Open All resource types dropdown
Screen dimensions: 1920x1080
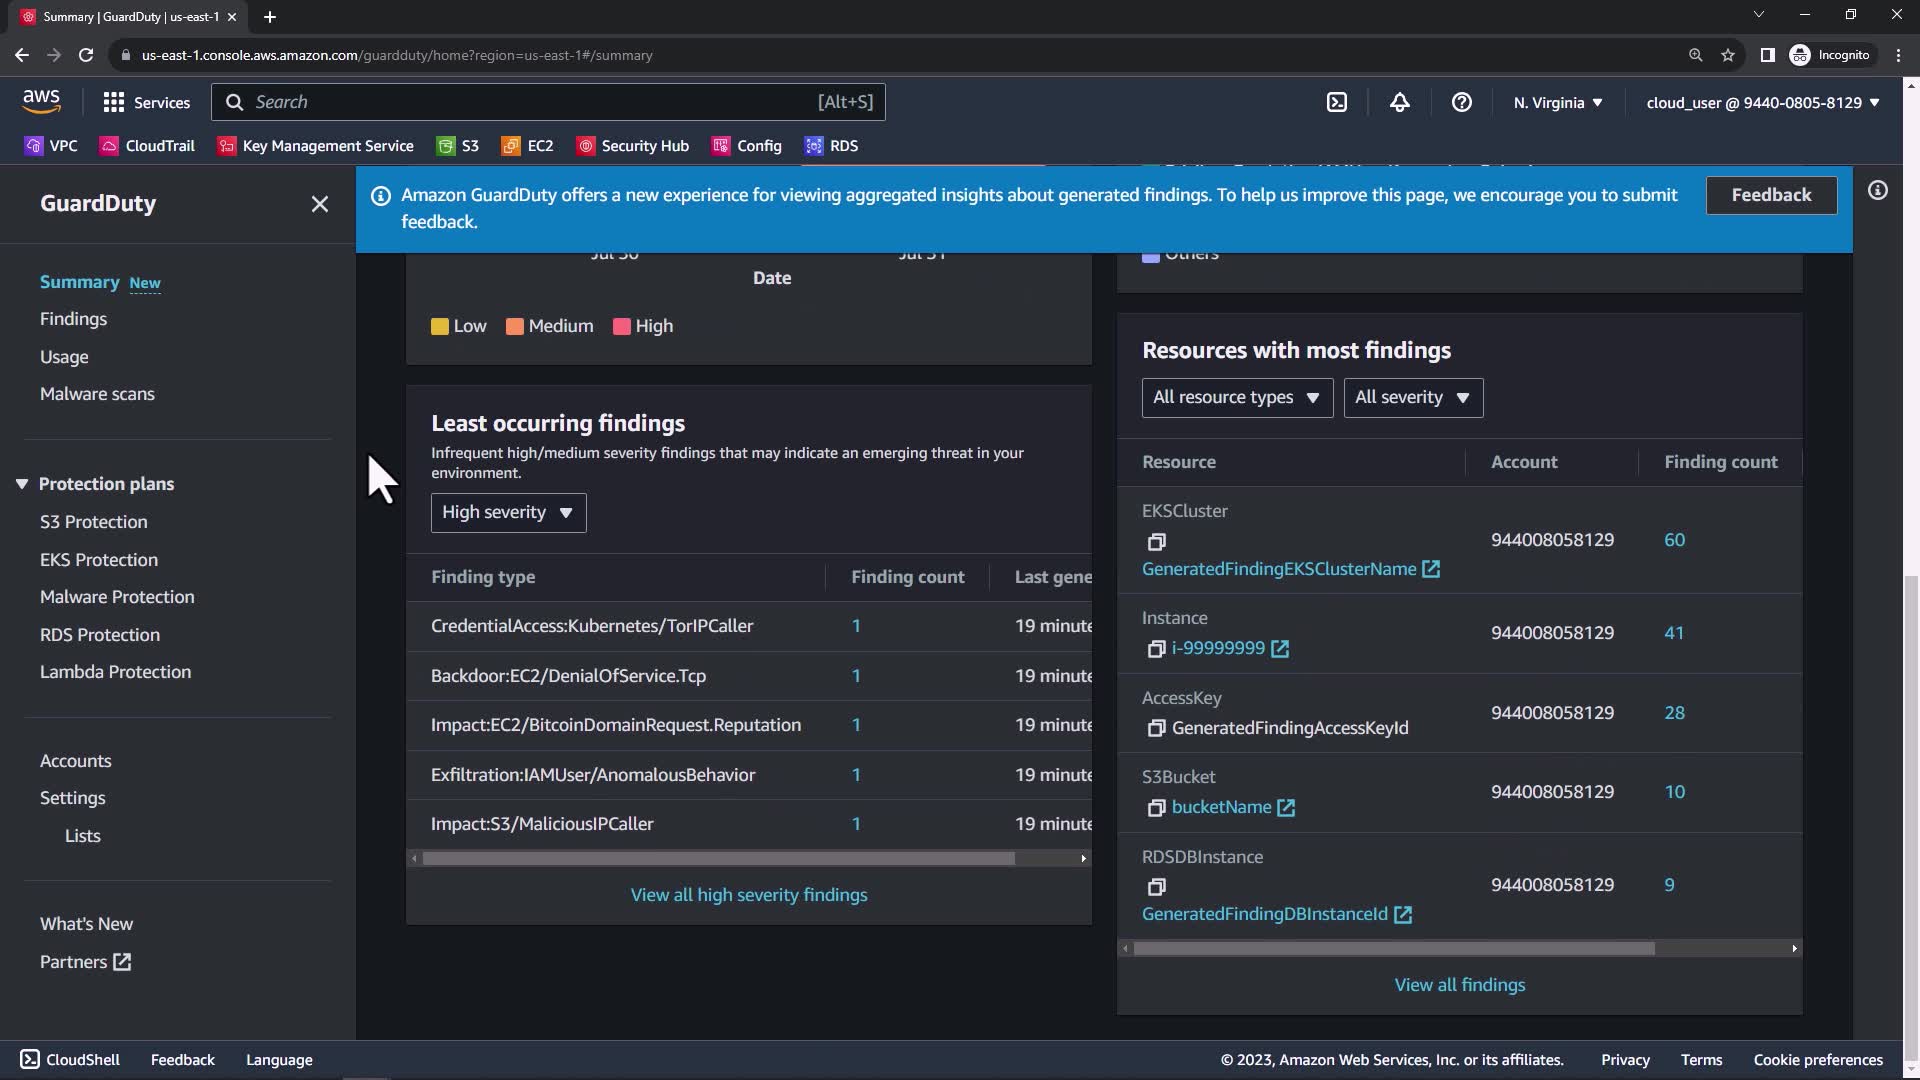click(1236, 398)
